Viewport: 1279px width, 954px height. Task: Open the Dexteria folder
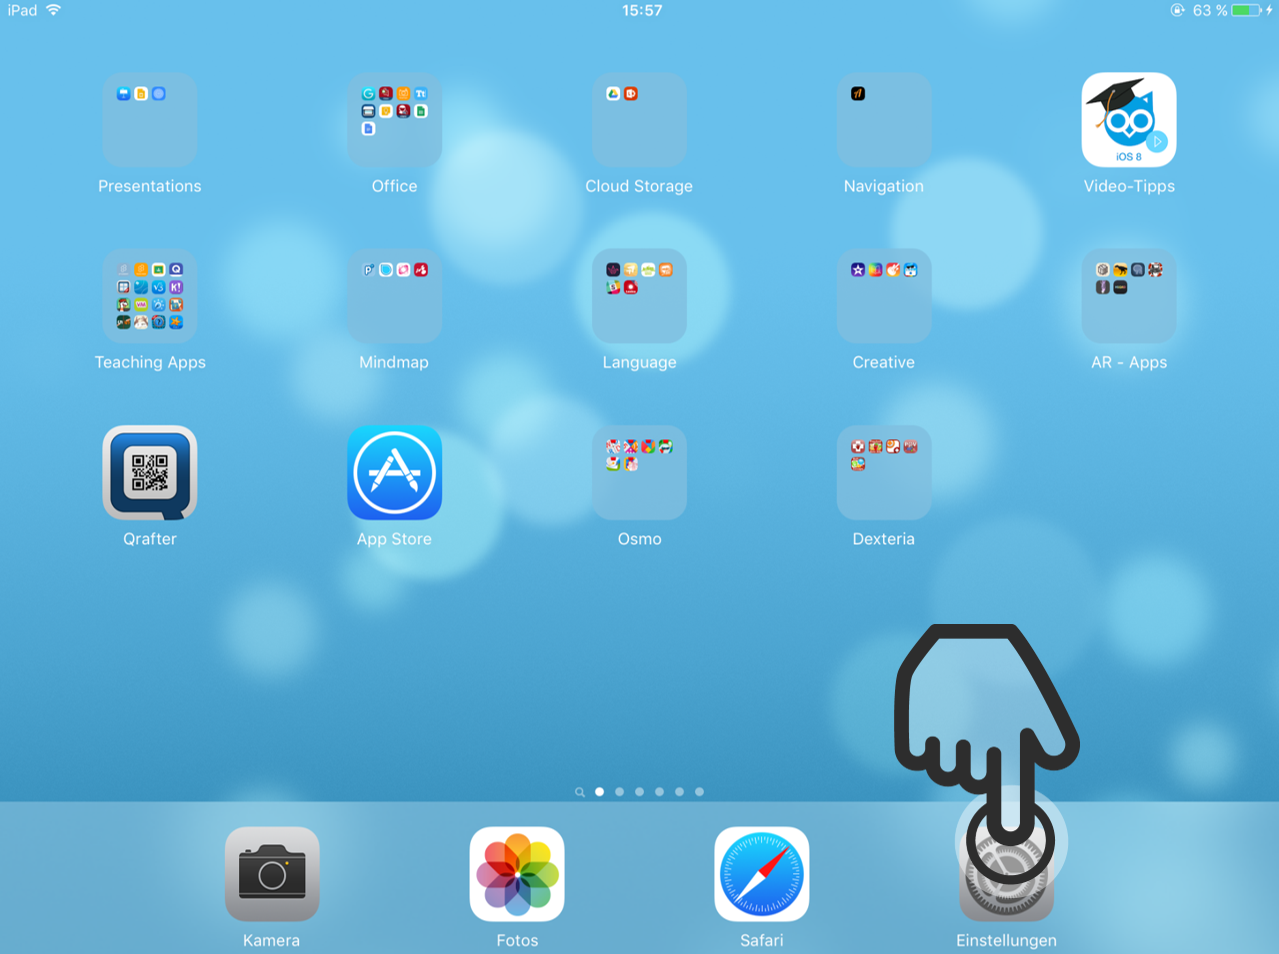pos(884,473)
